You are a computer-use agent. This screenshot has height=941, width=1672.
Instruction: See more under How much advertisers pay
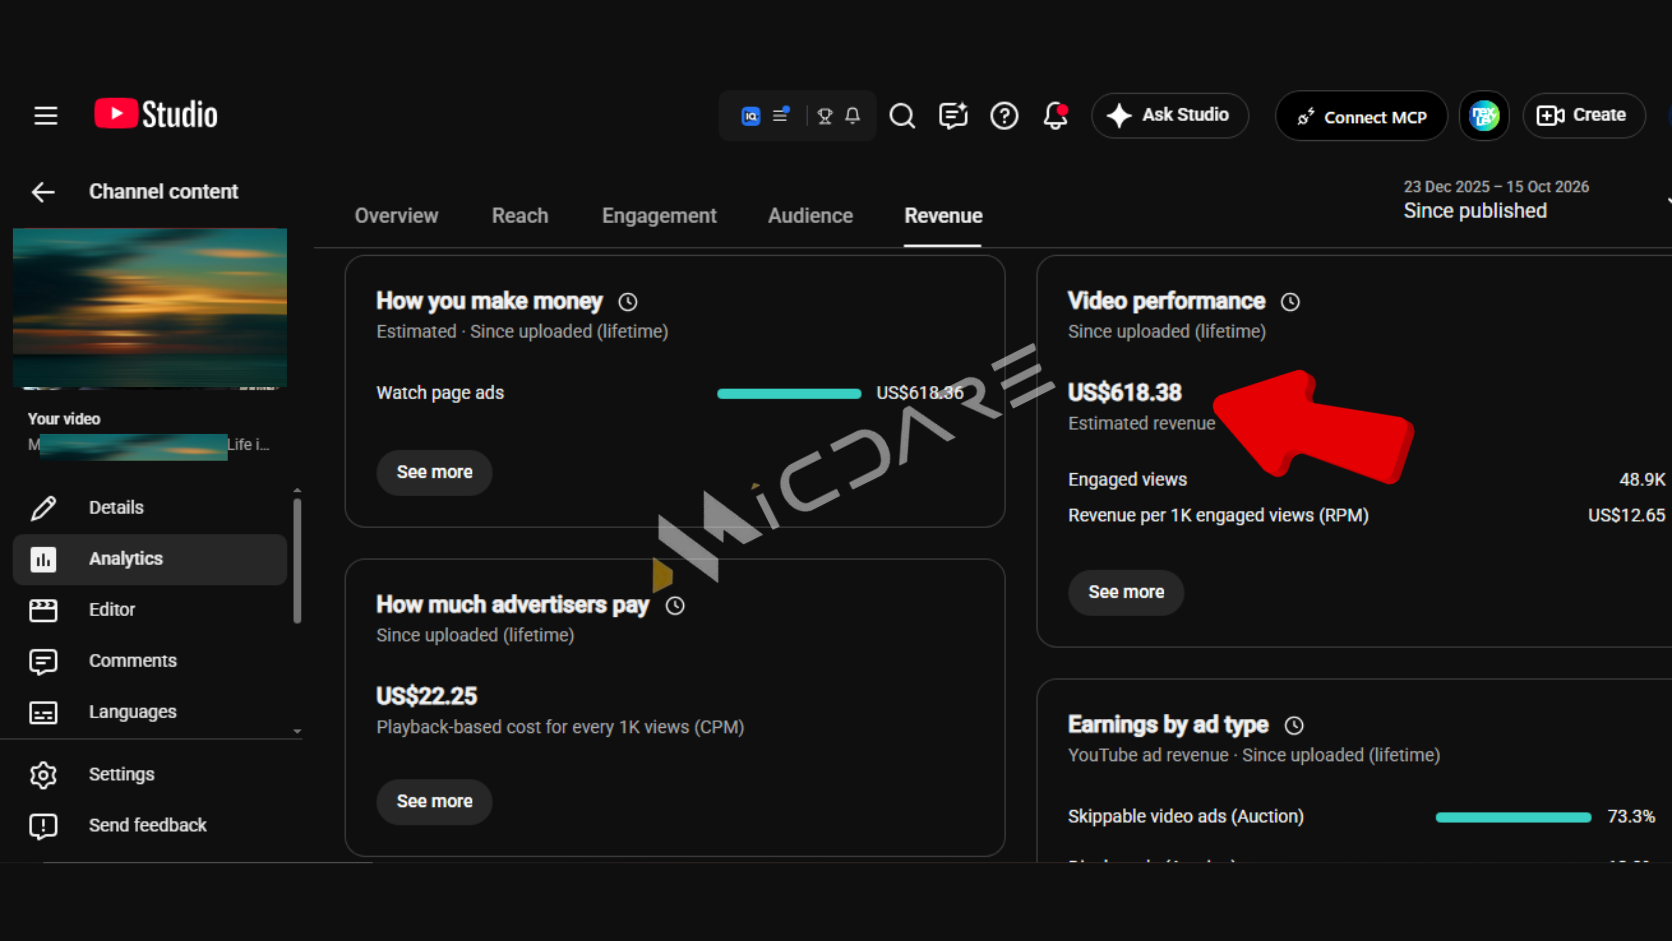pyautogui.click(x=434, y=802)
